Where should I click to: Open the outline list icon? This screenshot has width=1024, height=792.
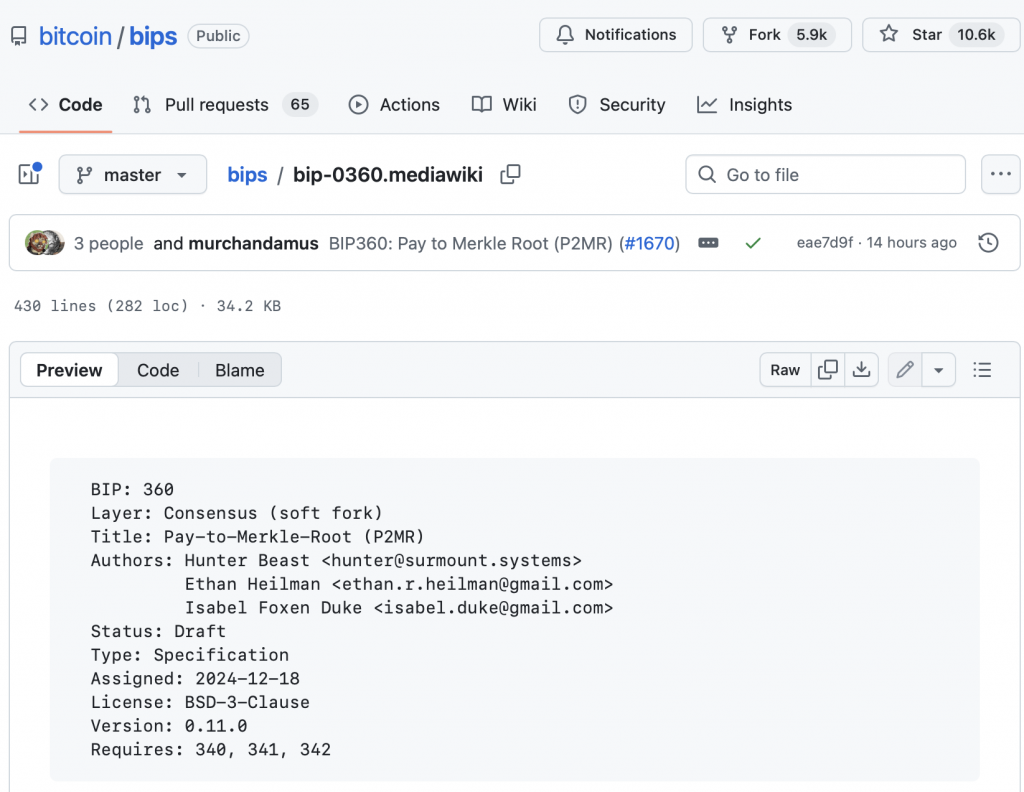tap(982, 370)
